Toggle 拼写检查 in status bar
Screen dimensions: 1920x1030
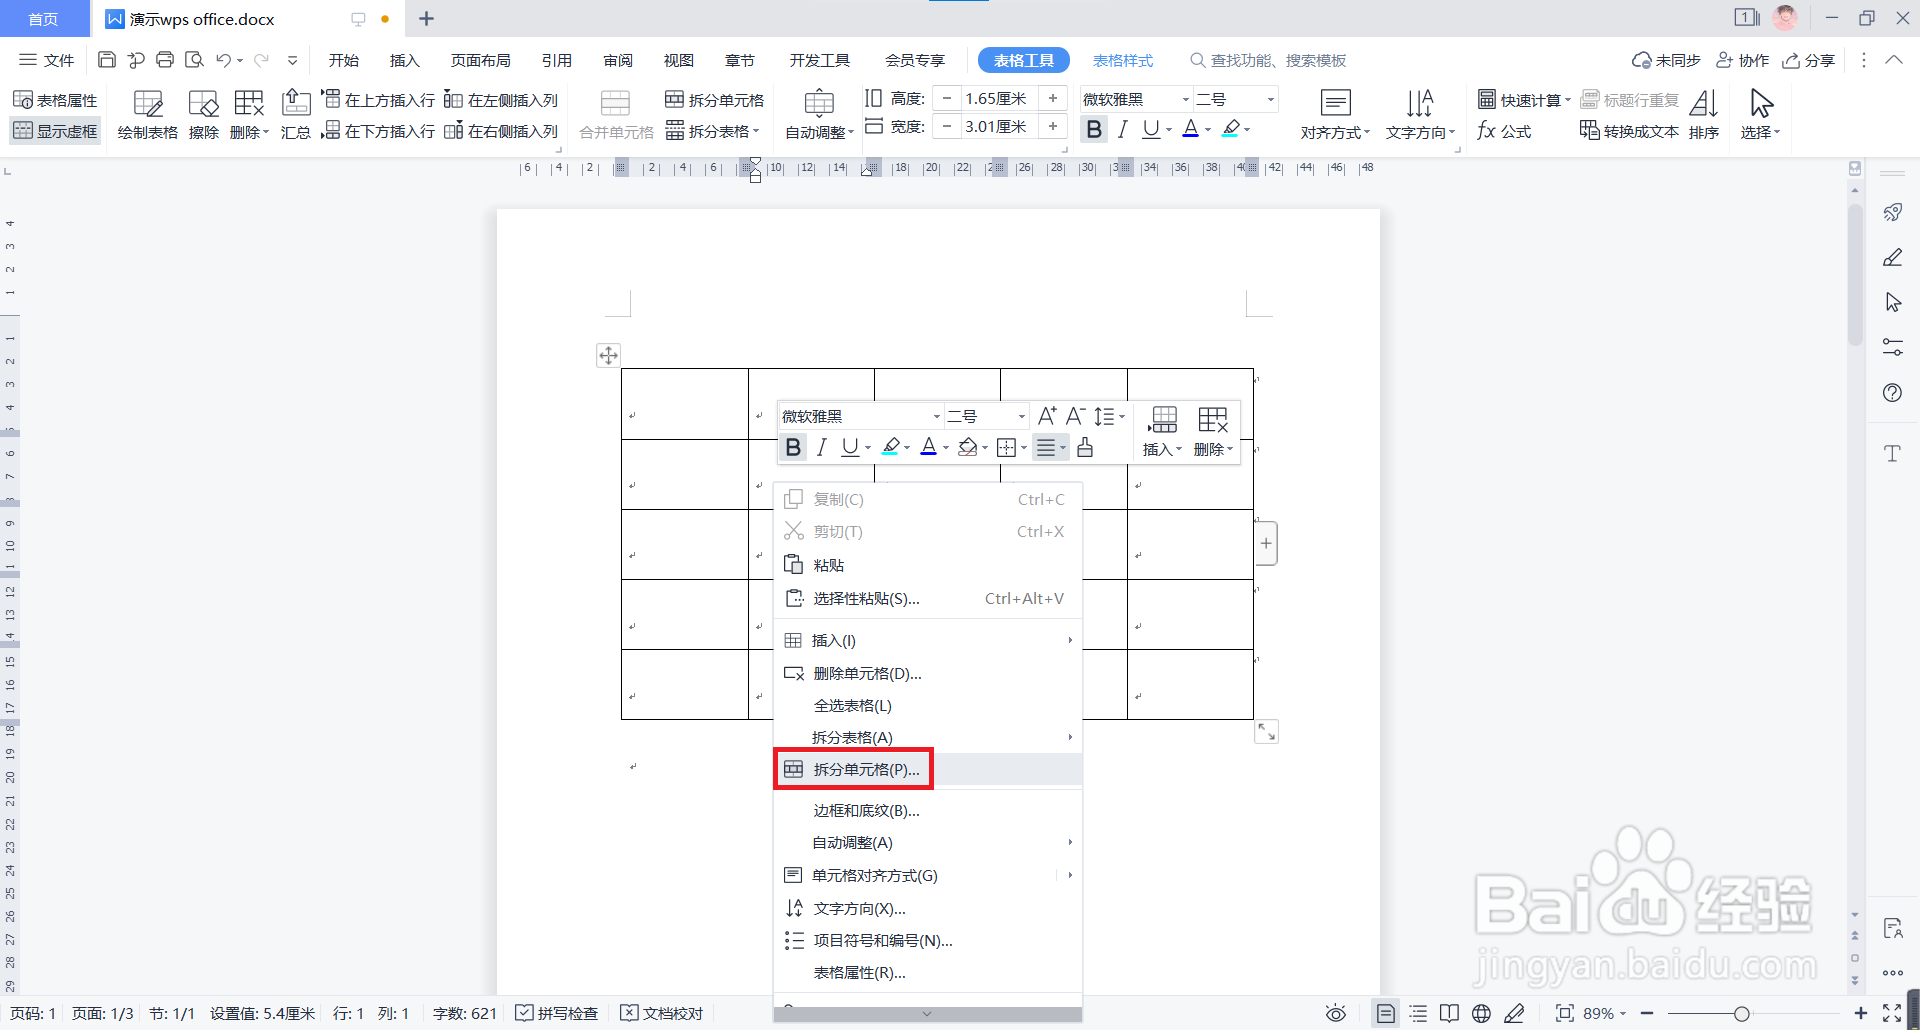(x=556, y=1013)
